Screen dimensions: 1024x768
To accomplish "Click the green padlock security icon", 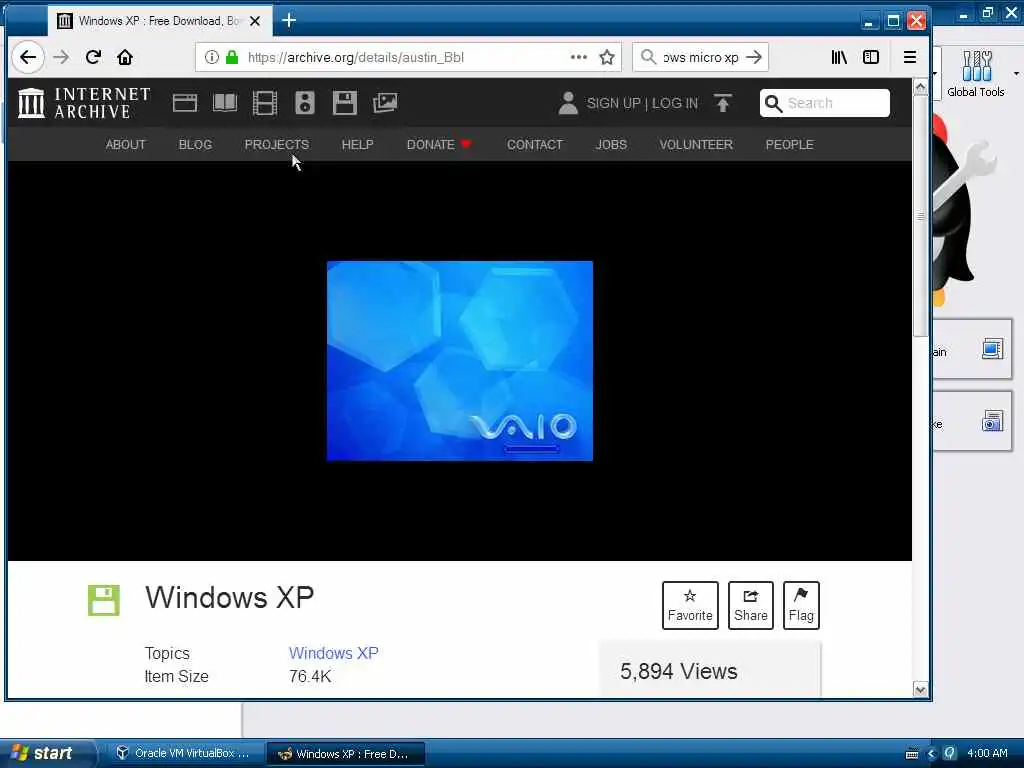I will point(232,57).
